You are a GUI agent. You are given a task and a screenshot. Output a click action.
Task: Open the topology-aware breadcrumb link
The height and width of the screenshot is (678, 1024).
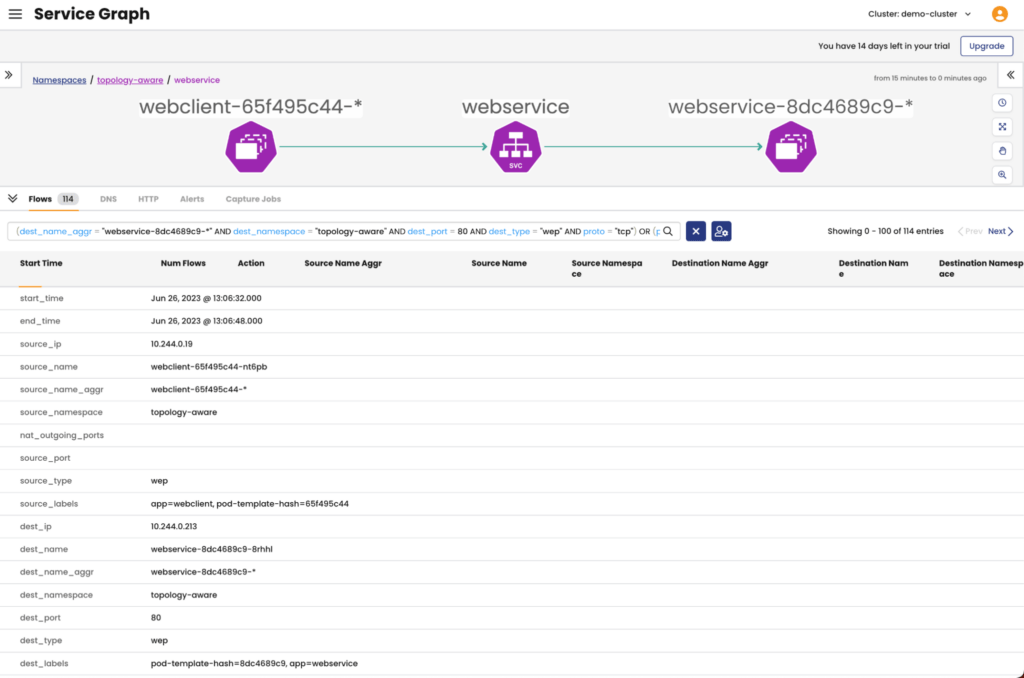130,80
